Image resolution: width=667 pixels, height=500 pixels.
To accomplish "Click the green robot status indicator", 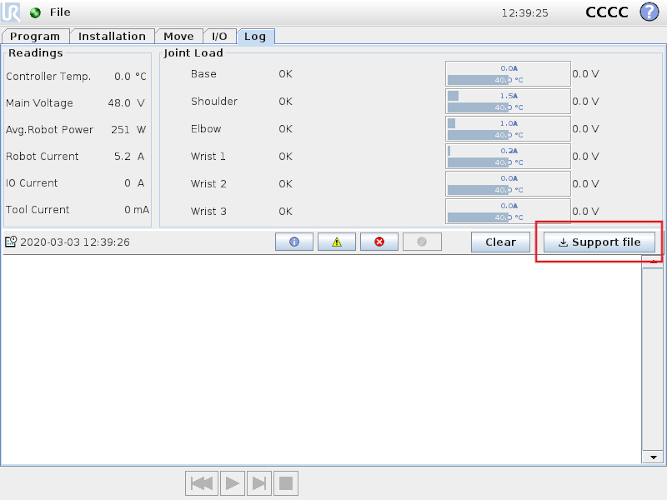I will (x=36, y=13).
